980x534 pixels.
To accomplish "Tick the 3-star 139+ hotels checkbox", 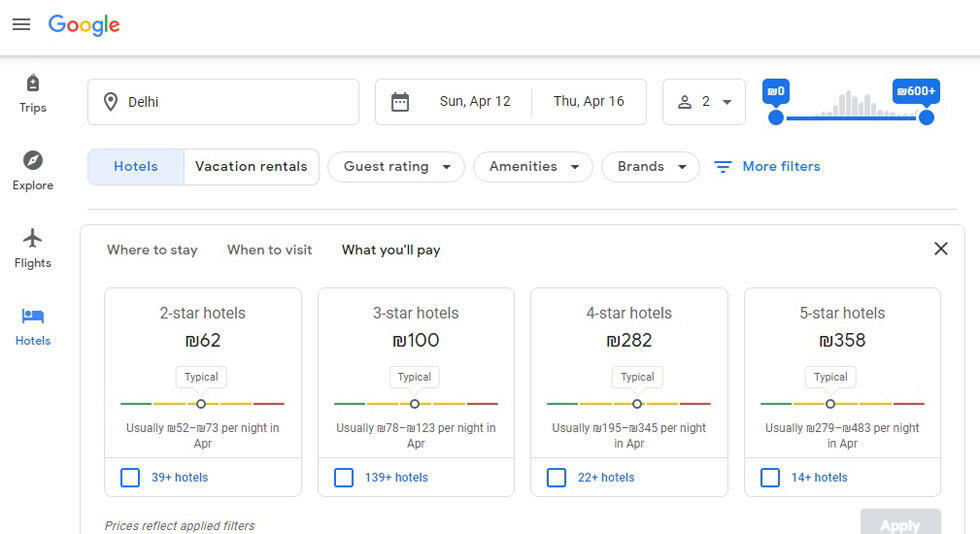I will (344, 478).
